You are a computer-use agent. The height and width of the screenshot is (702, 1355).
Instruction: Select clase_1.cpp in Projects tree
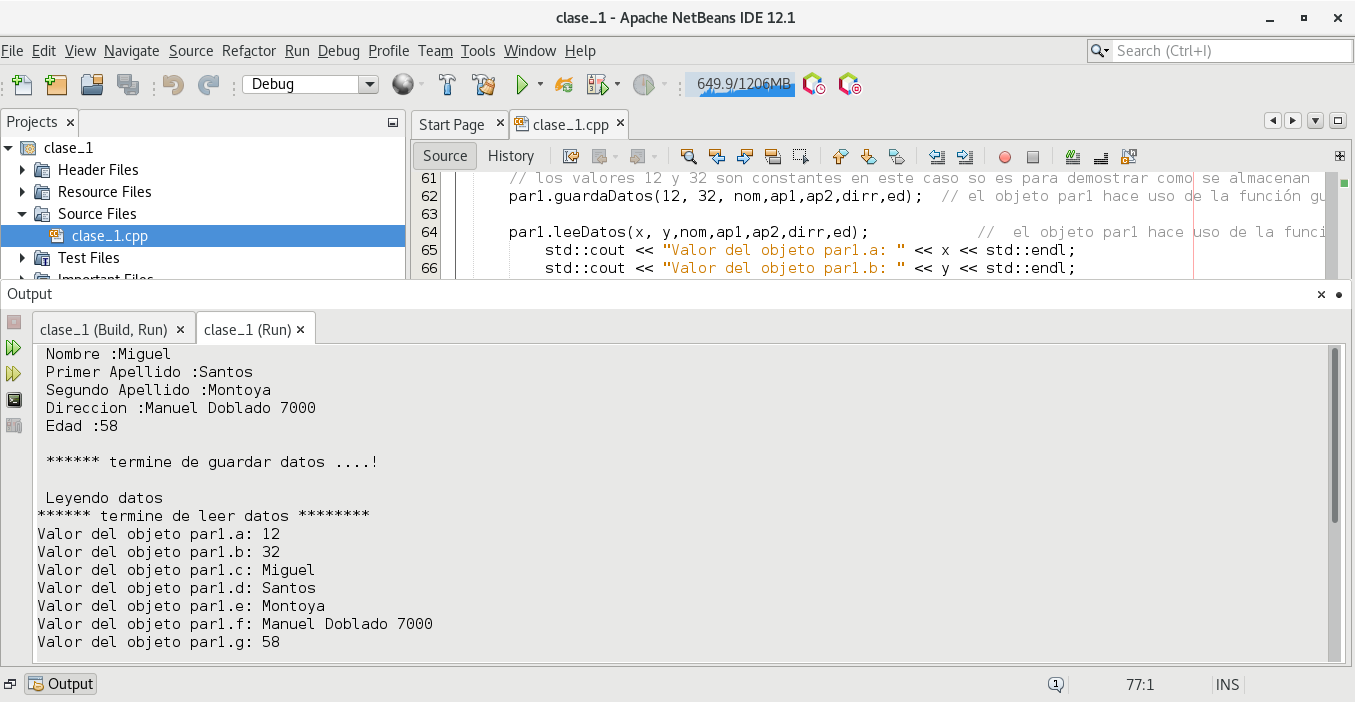109,236
